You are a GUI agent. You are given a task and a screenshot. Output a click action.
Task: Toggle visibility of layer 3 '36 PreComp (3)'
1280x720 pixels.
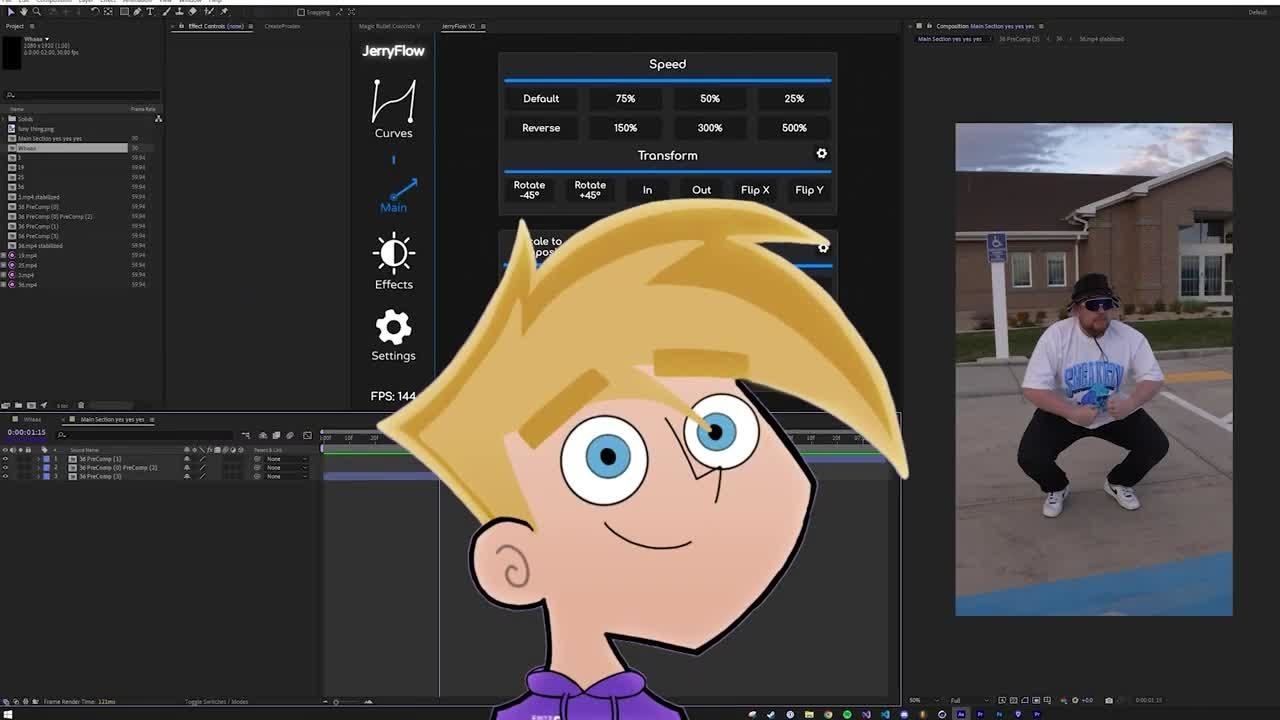tap(5, 476)
